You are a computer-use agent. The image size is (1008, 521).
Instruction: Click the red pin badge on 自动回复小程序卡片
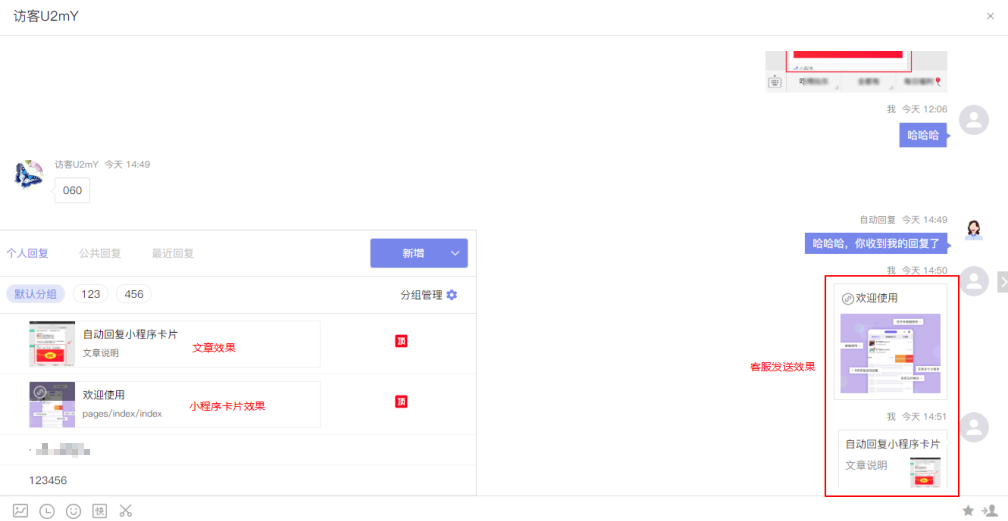401,341
